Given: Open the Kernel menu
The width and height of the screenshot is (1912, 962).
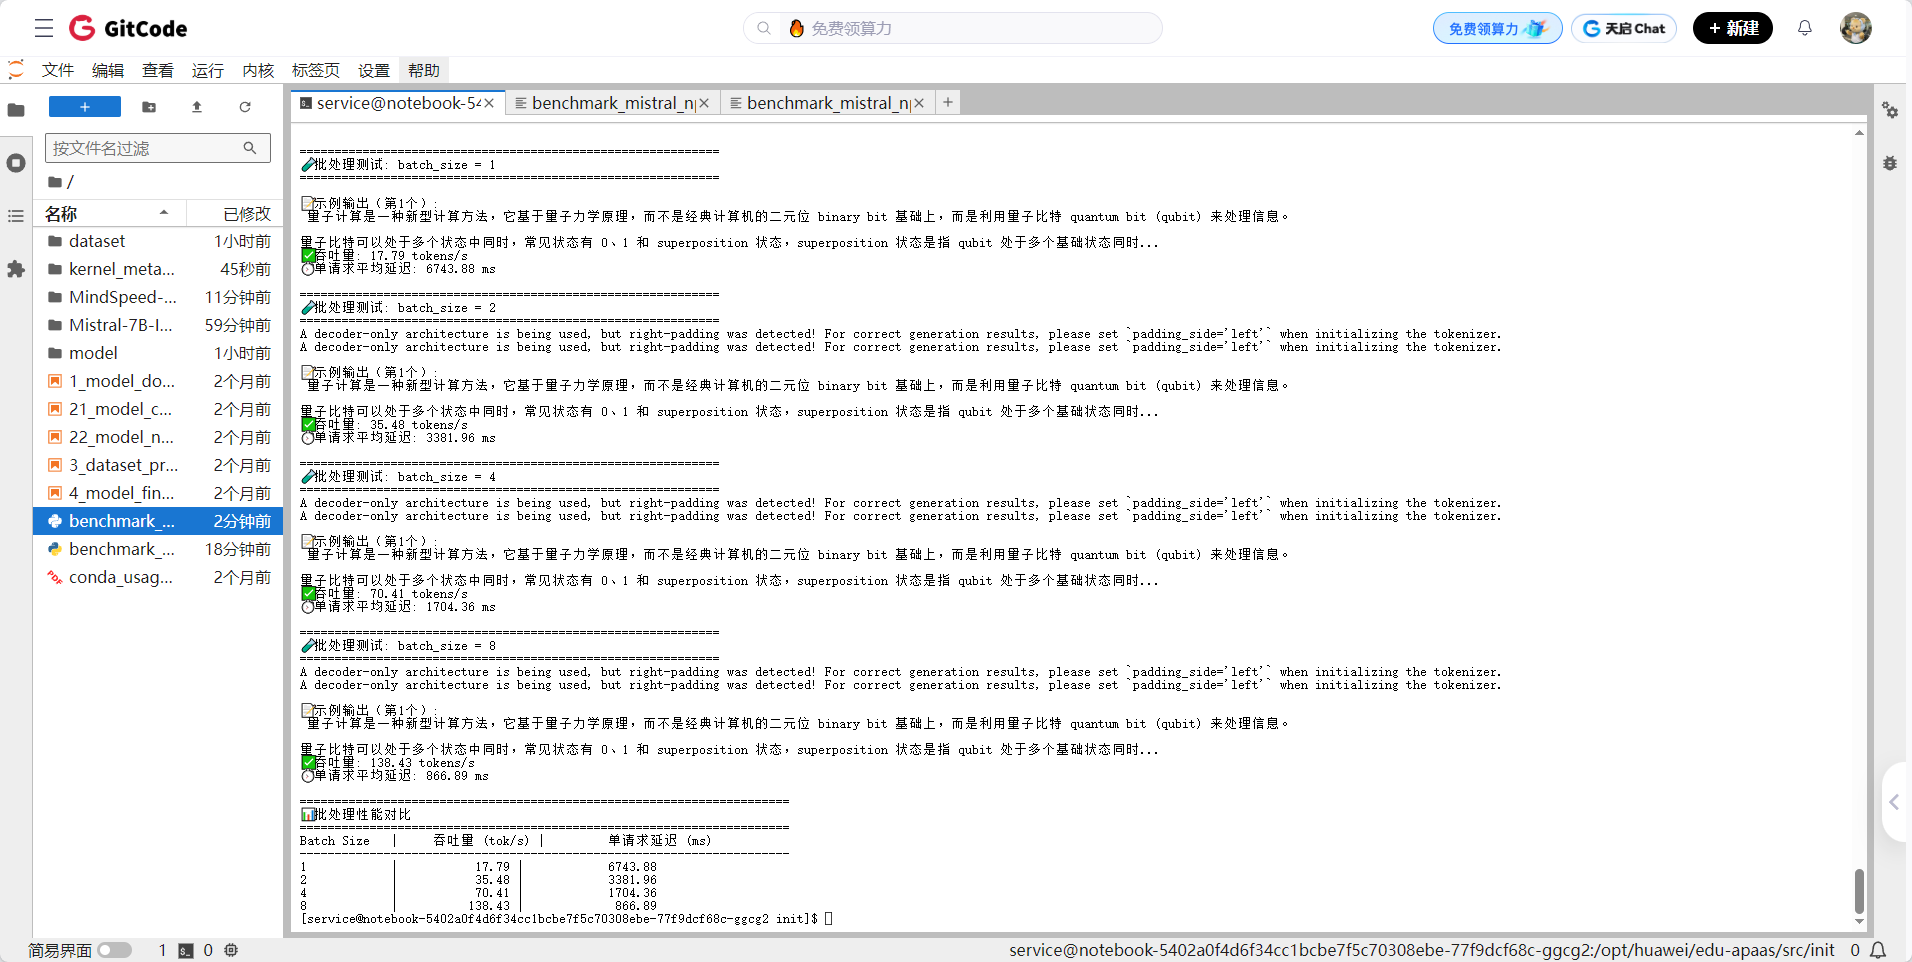Looking at the screenshot, I should coord(258,70).
